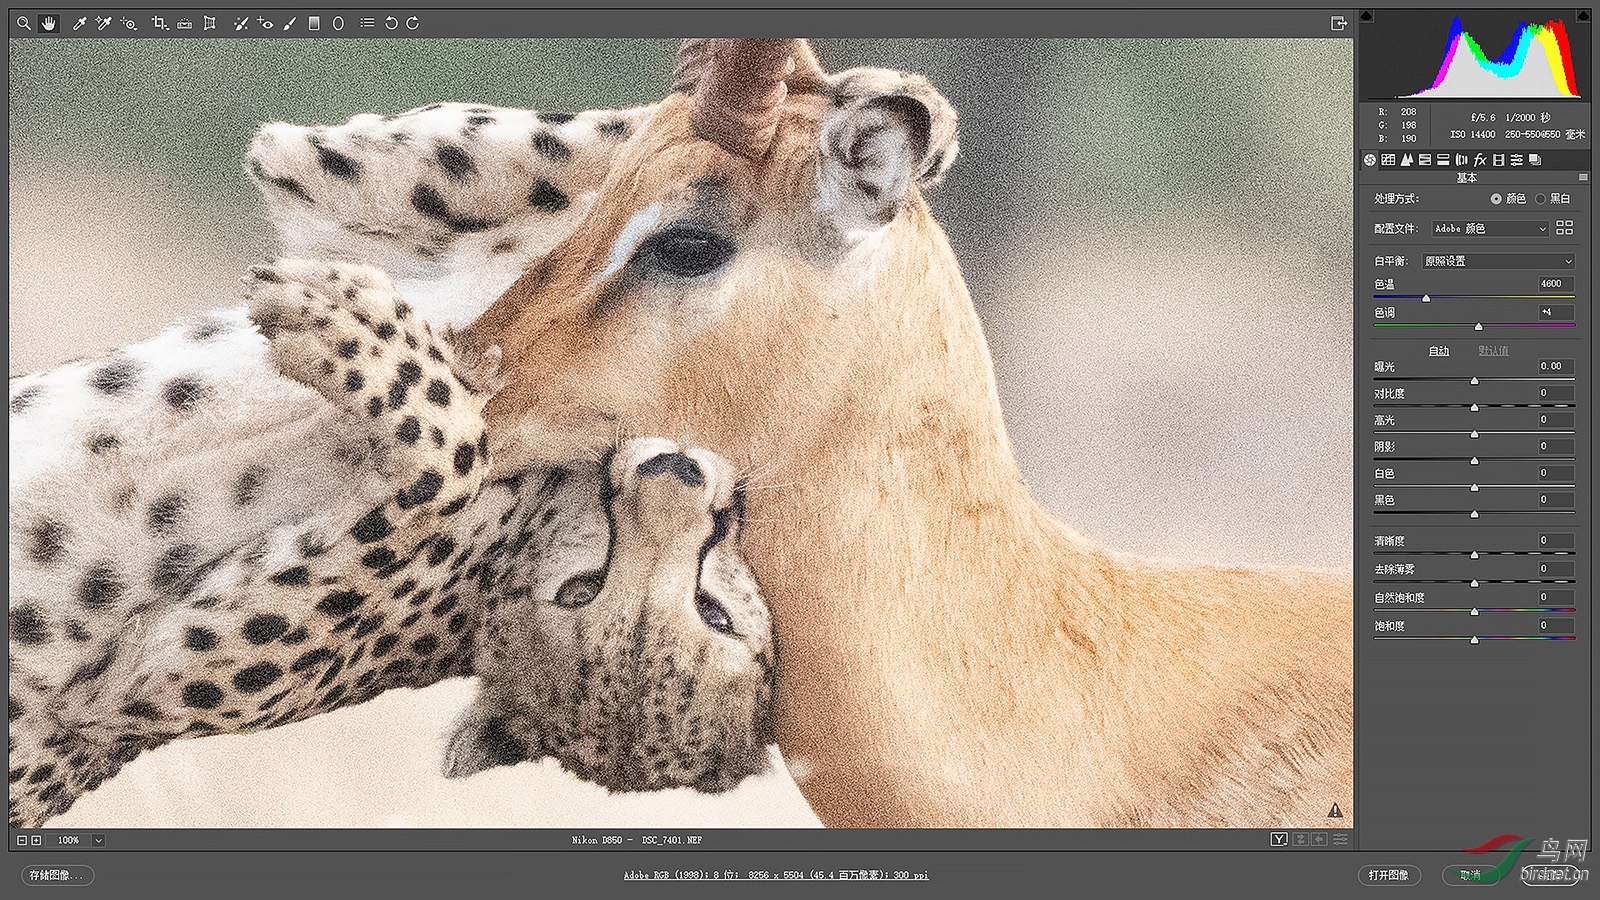Rotate image counterclockwise
The width and height of the screenshot is (1600, 900).
point(391,23)
